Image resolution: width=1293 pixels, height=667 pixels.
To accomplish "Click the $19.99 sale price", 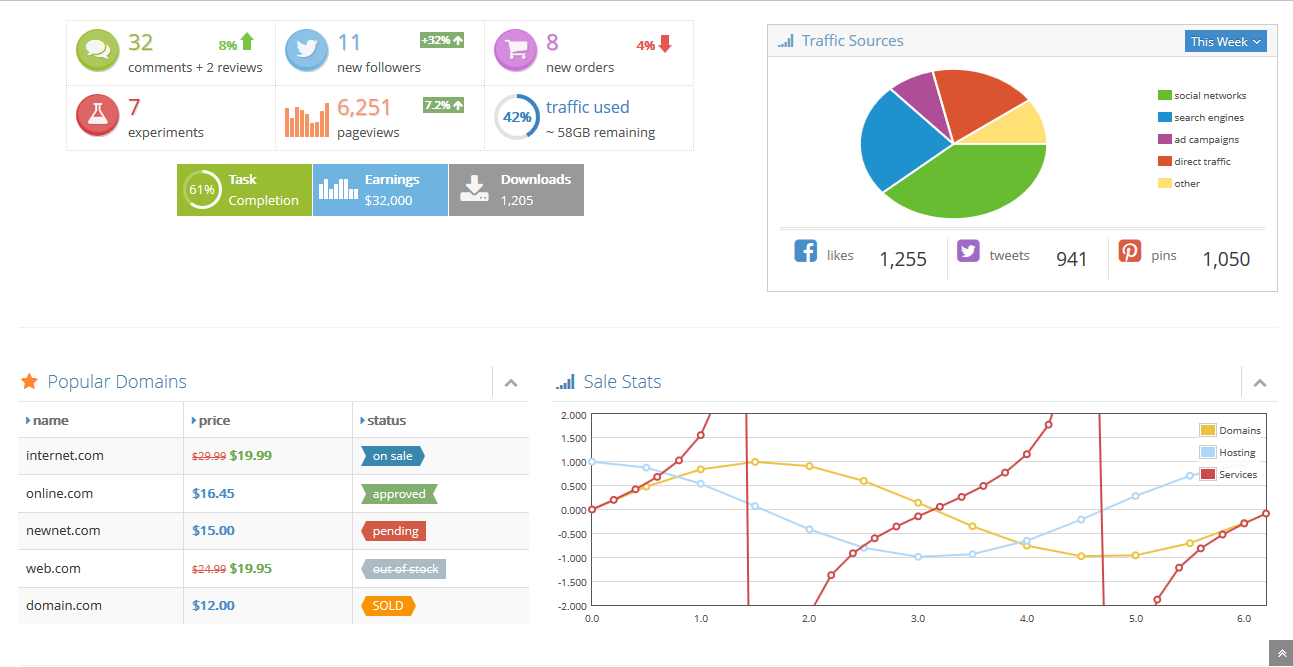I will pyautogui.click(x=251, y=456).
